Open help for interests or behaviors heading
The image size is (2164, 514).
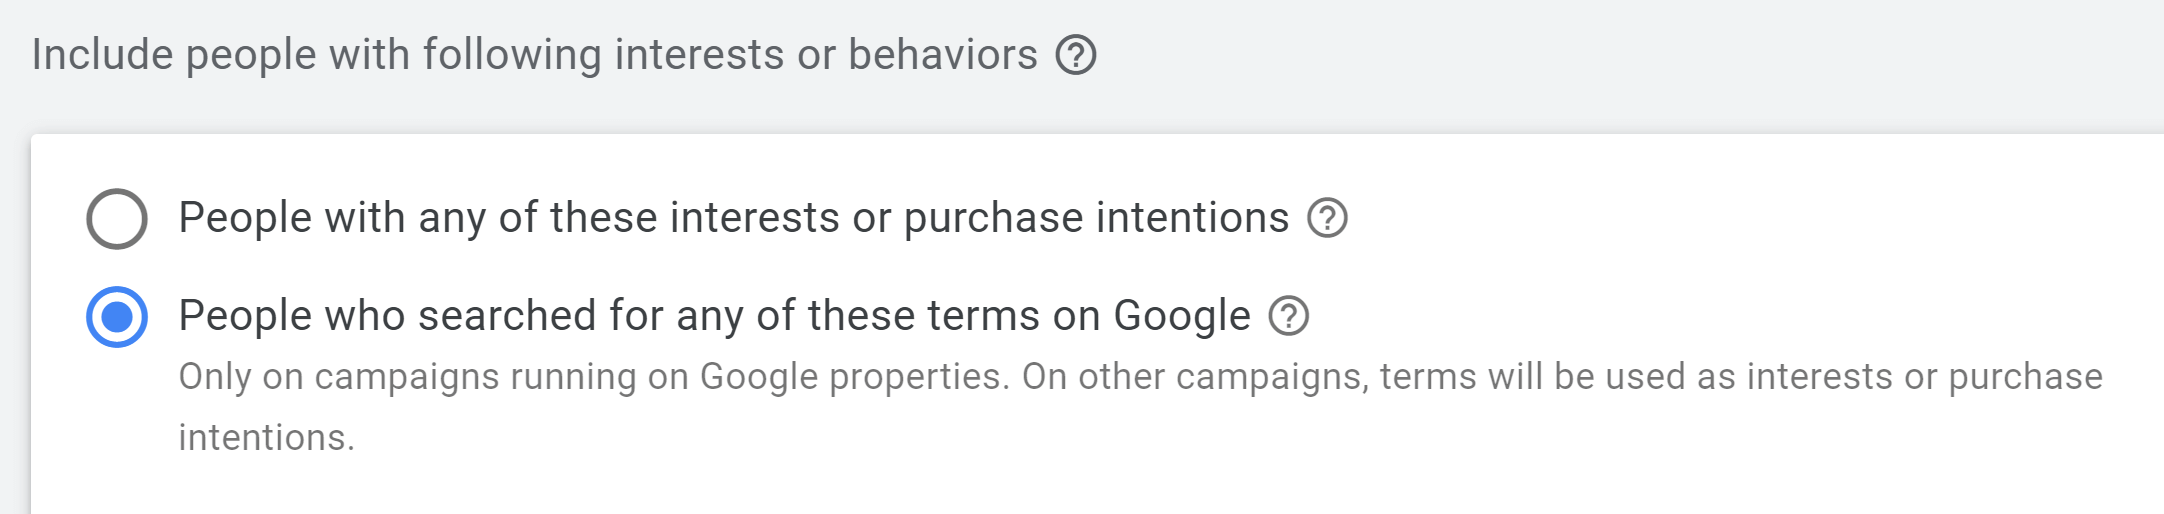(x=1076, y=54)
